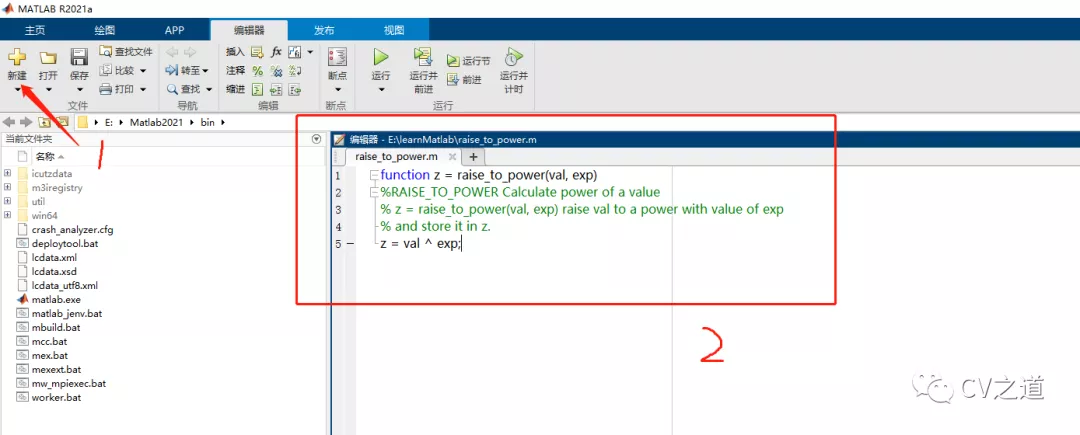The height and width of the screenshot is (435, 1080).
Task: Expand the win64 folder
Action: pyautogui.click(x=7, y=215)
